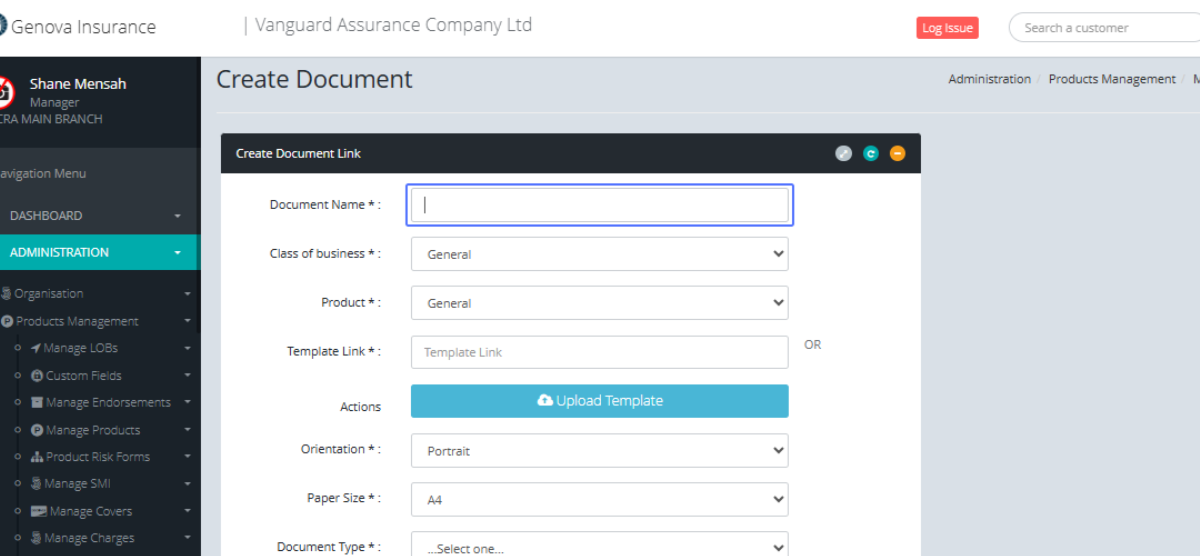Viewport: 1200px width, 556px height.
Task: Open the Orientation dropdown set to Portrait
Action: (599, 451)
